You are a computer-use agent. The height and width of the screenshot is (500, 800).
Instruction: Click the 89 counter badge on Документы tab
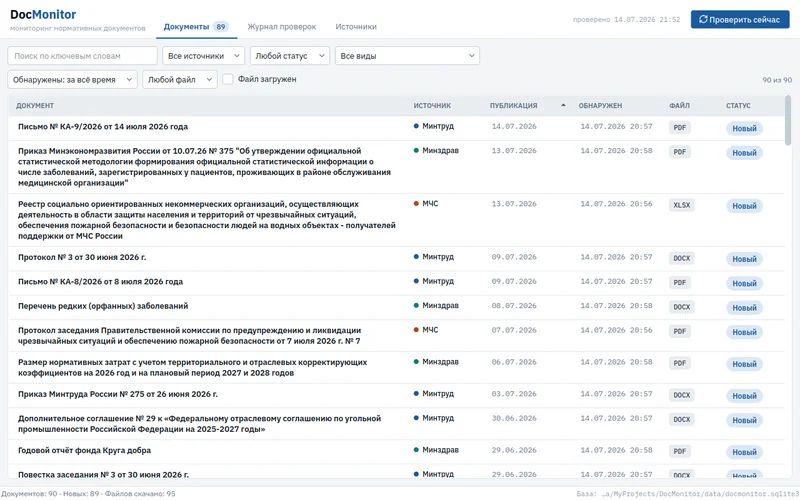(220, 27)
